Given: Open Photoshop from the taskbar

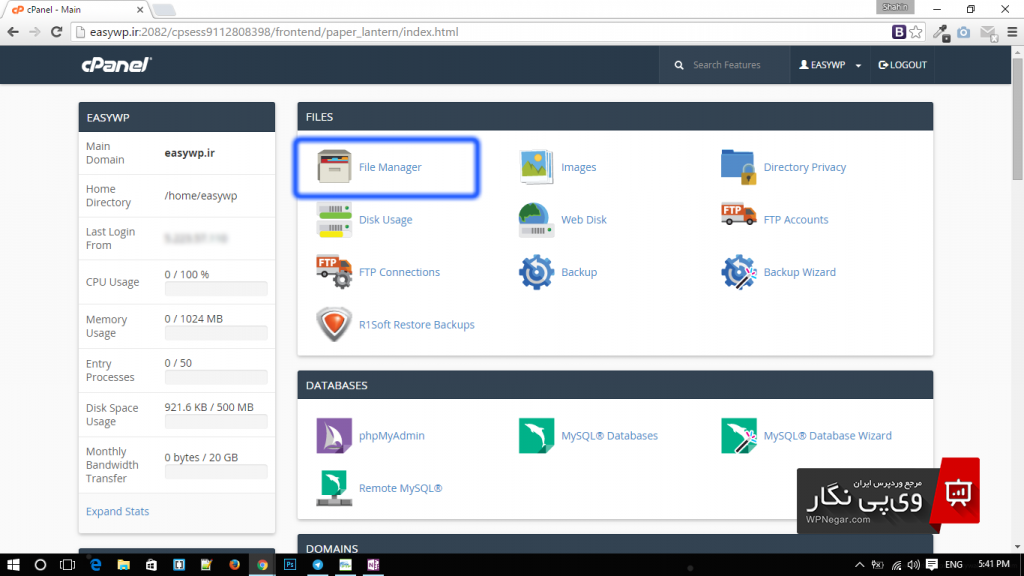Looking at the screenshot, I should tap(290, 565).
